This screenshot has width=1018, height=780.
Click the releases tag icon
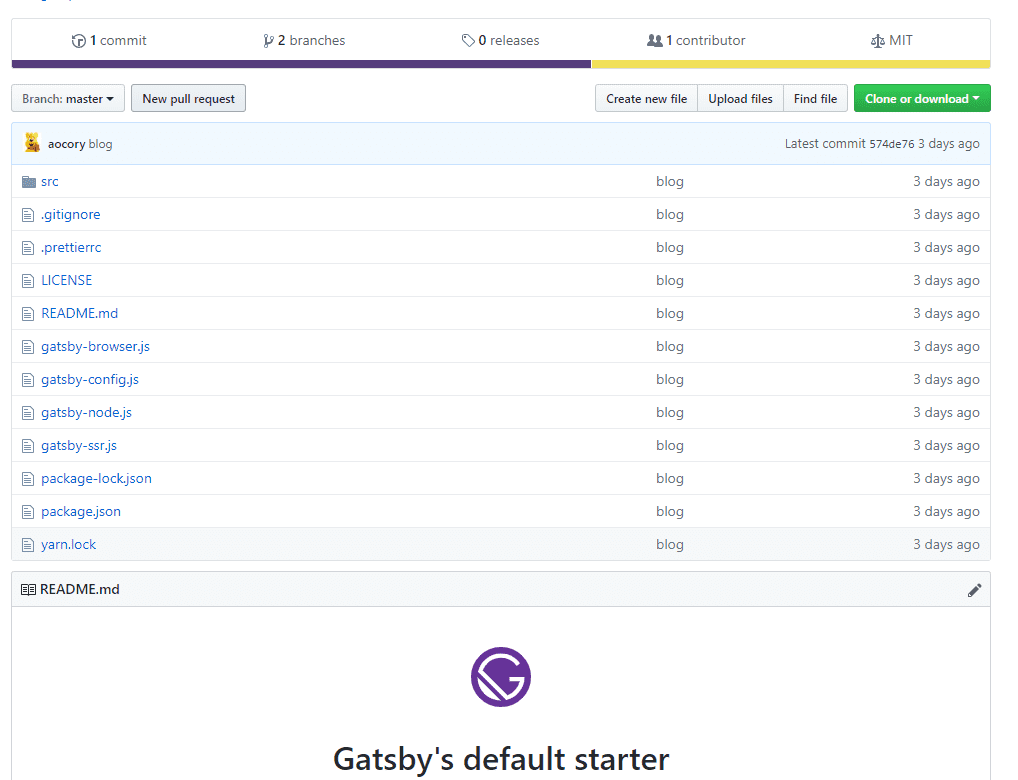468,41
